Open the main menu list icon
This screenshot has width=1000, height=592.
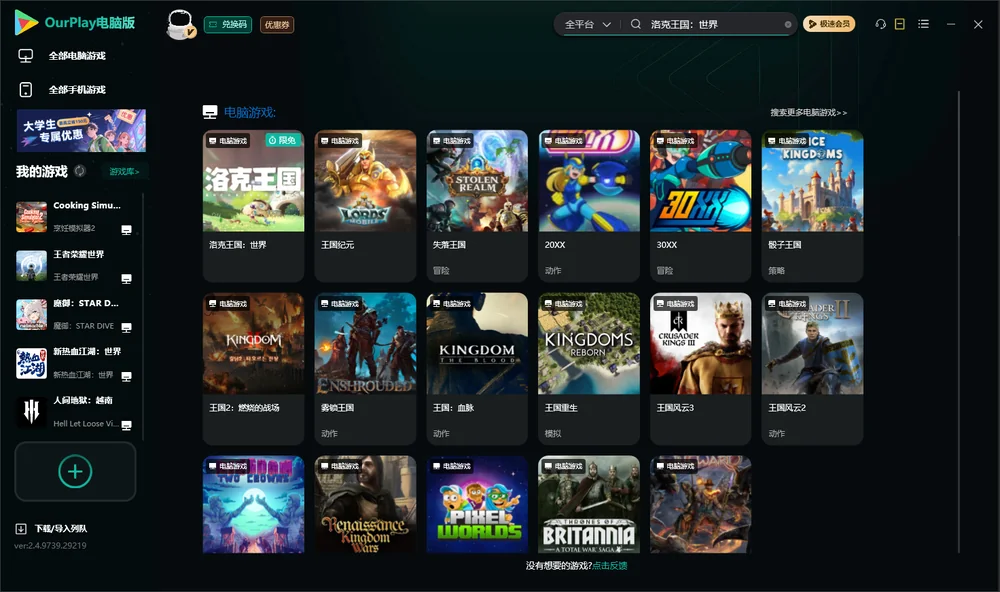tap(923, 24)
